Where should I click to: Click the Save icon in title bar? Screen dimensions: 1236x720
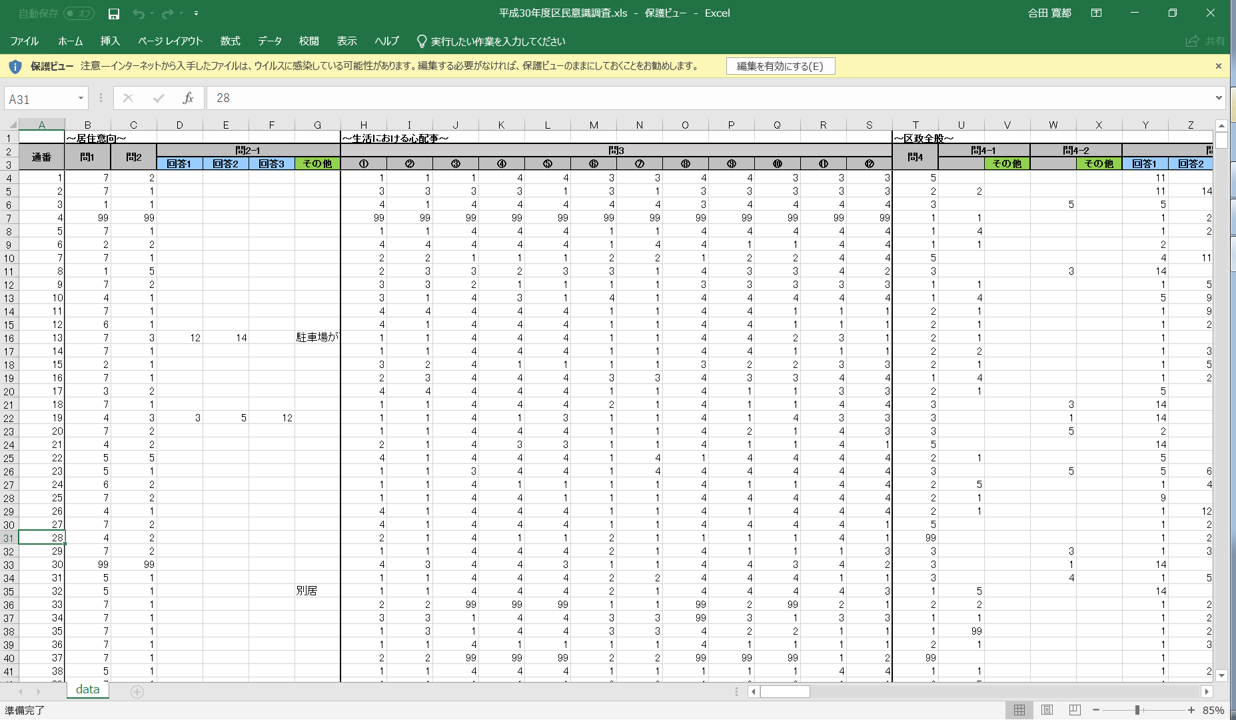(x=114, y=13)
